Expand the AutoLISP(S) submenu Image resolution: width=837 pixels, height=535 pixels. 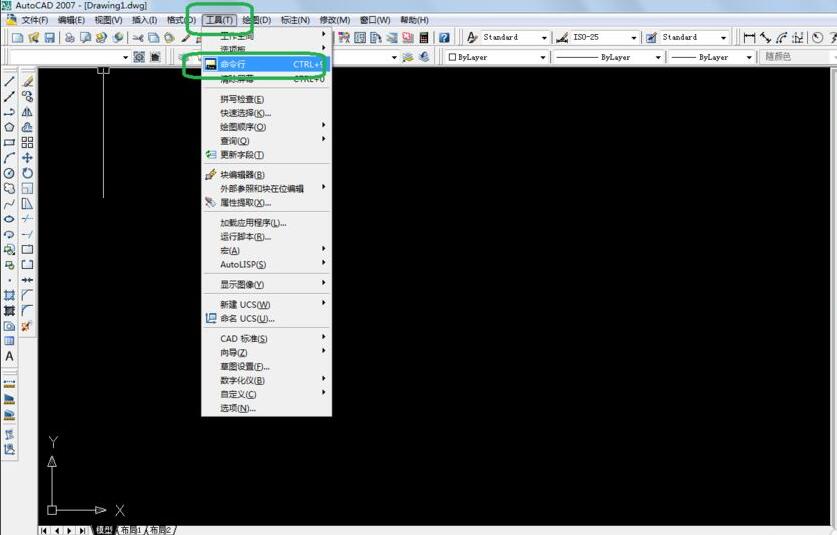pos(266,264)
